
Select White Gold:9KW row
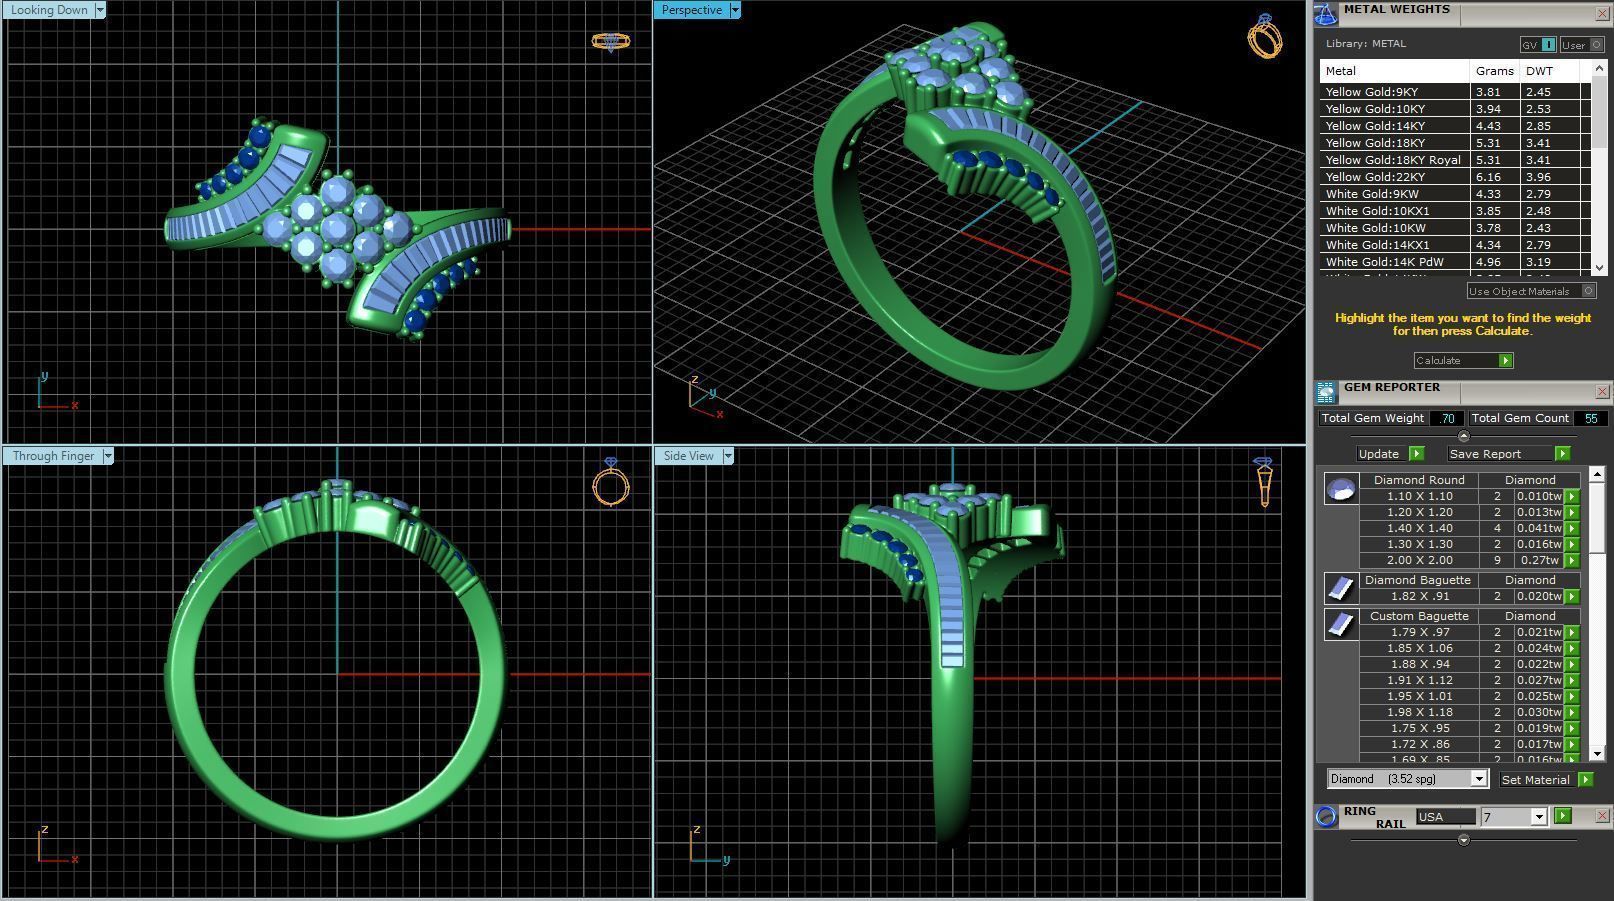click(1455, 194)
